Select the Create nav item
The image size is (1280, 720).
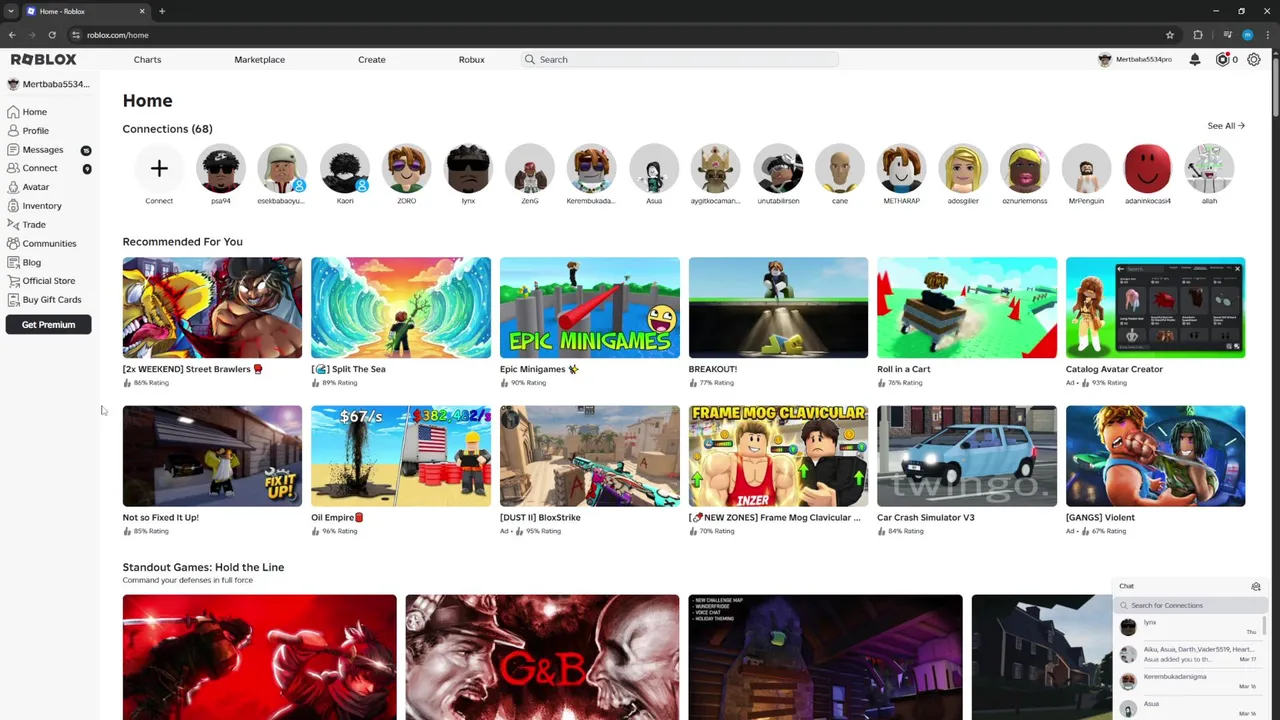[372, 60]
